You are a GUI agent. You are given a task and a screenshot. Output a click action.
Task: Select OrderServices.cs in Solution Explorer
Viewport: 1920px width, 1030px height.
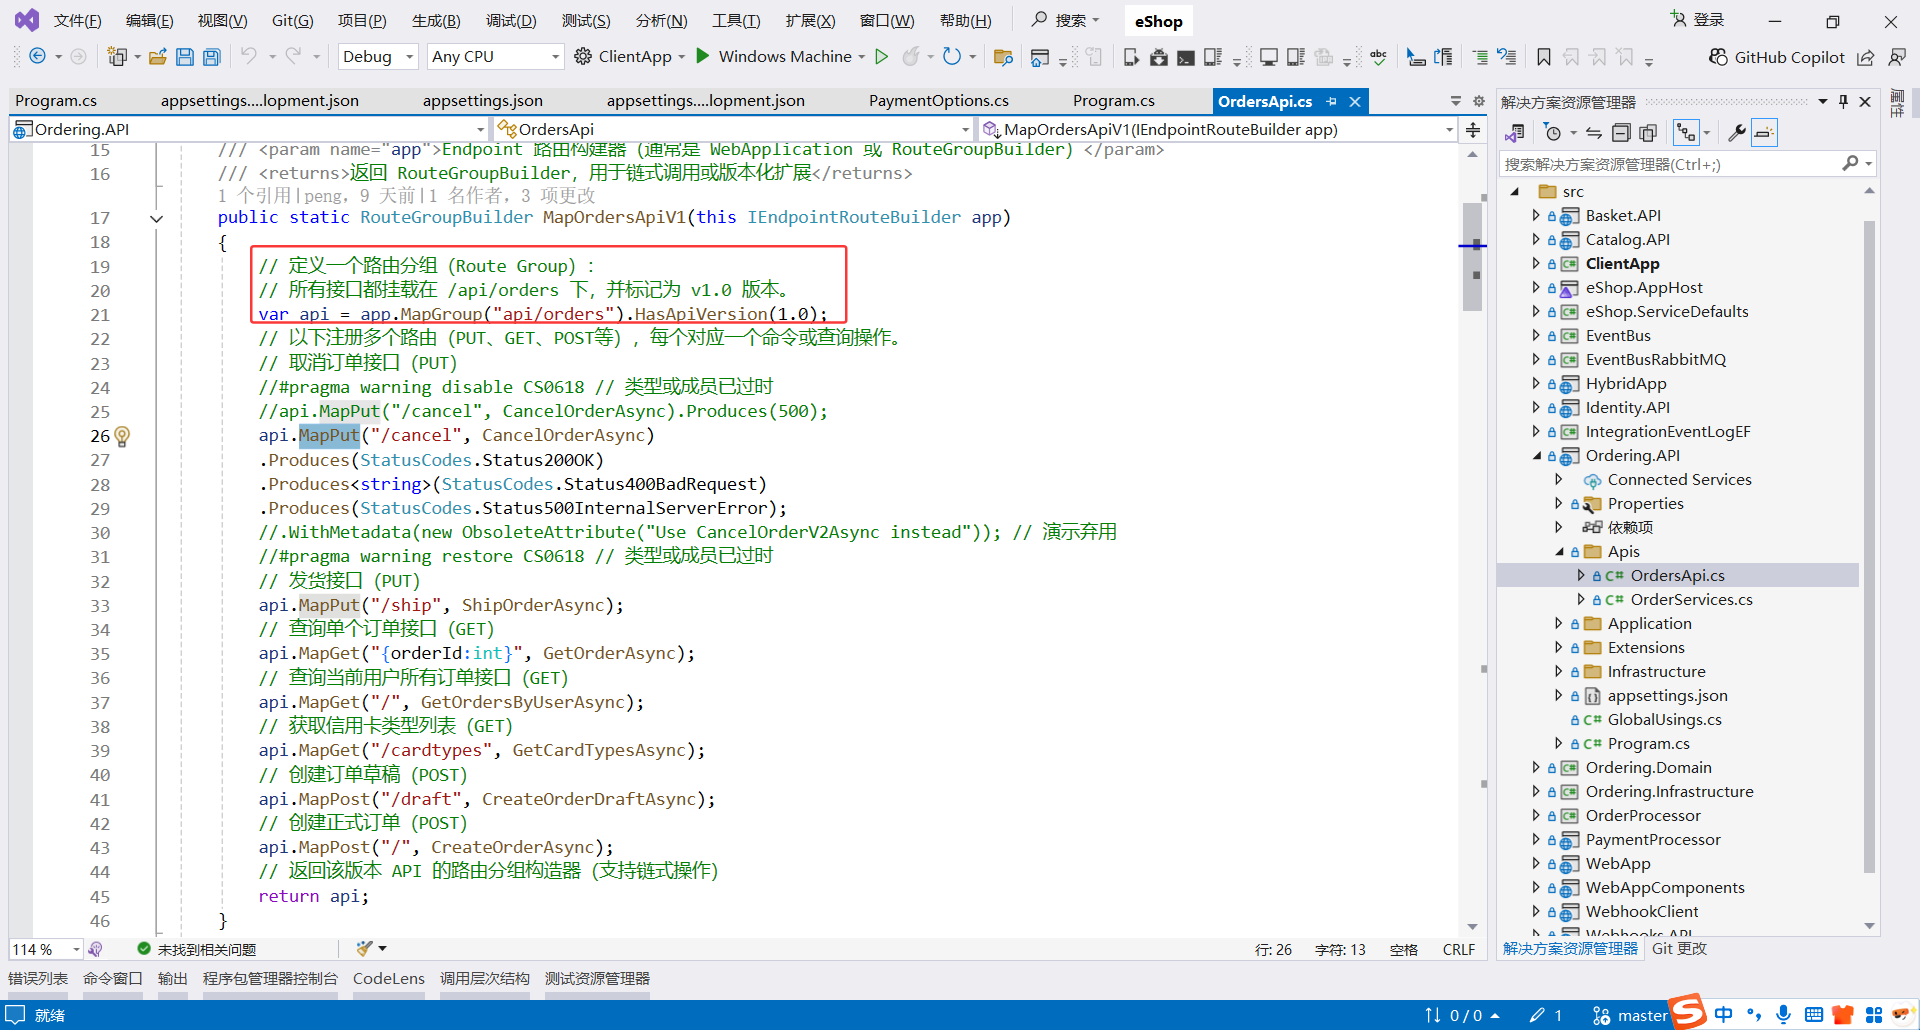(1691, 600)
